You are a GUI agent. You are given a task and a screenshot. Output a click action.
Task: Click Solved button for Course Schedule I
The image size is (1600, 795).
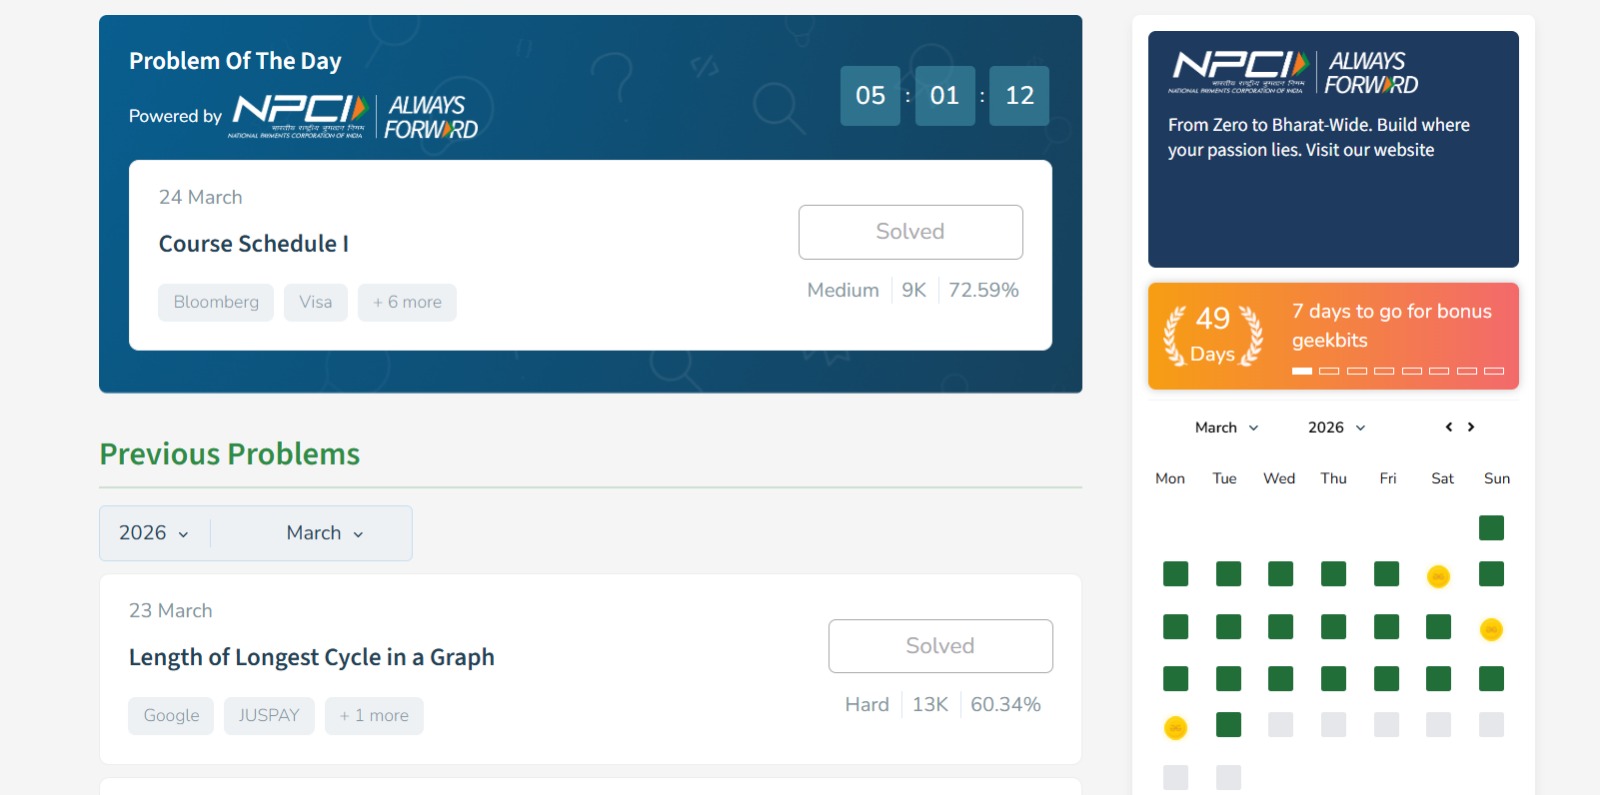pyautogui.click(x=910, y=232)
